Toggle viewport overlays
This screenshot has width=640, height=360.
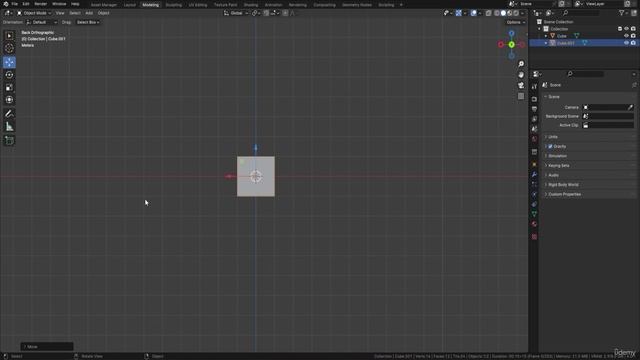(x=473, y=13)
